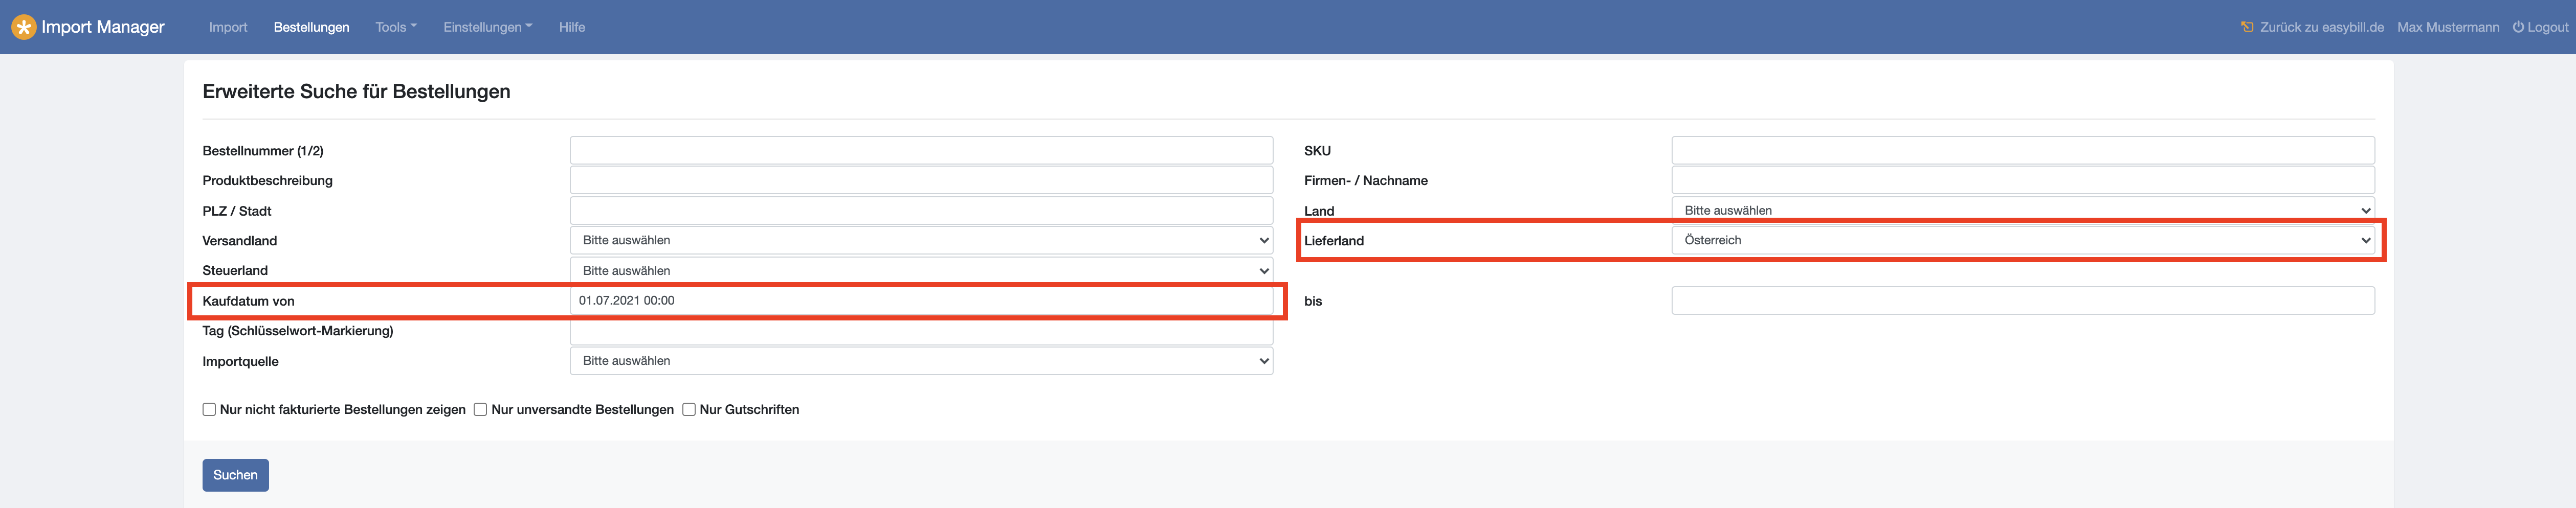Click the SKU input field
This screenshot has width=2576, height=508.
pyautogui.click(x=2022, y=150)
